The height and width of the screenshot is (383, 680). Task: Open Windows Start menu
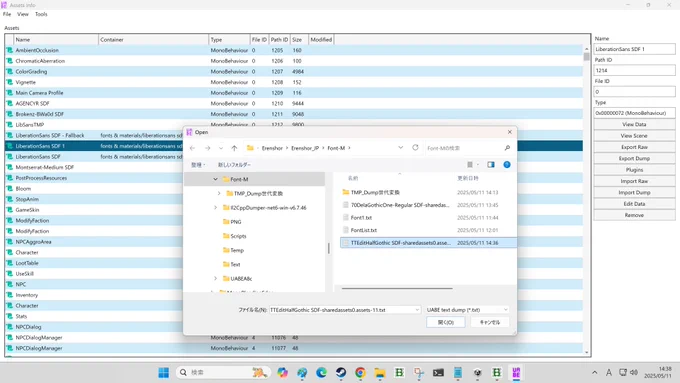point(163,373)
